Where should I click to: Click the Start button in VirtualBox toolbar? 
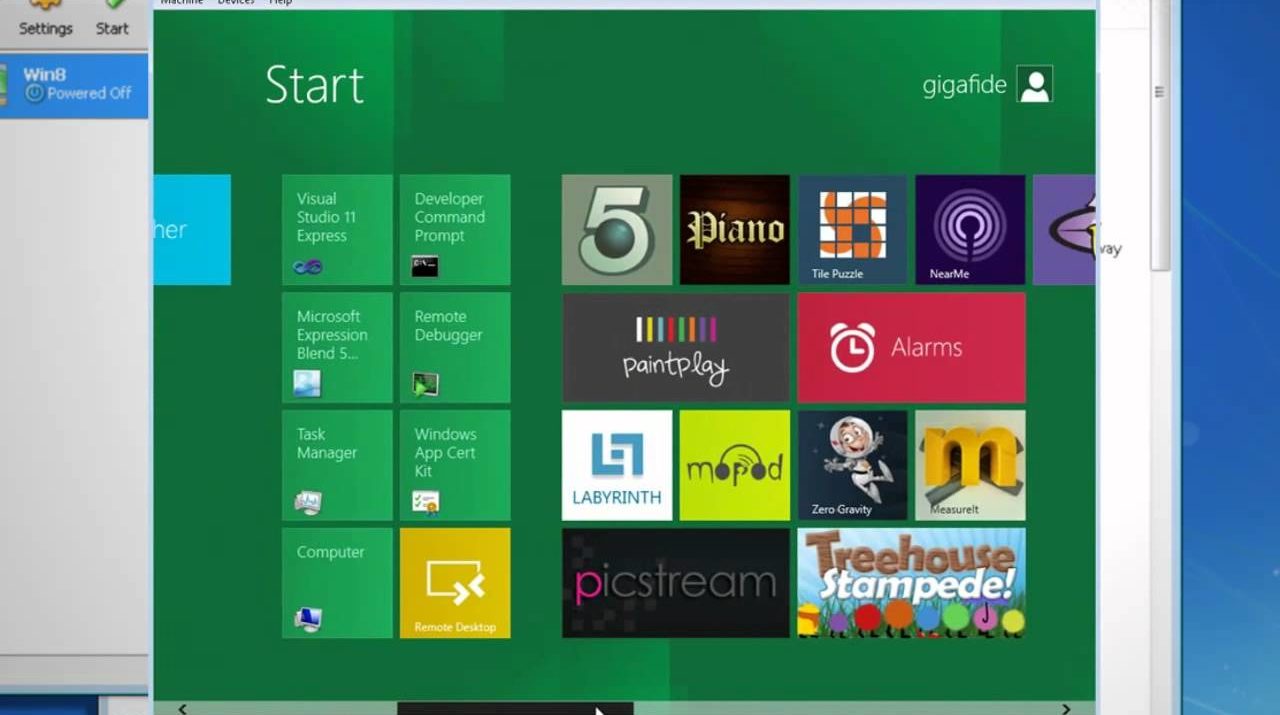(x=112, y=18)
